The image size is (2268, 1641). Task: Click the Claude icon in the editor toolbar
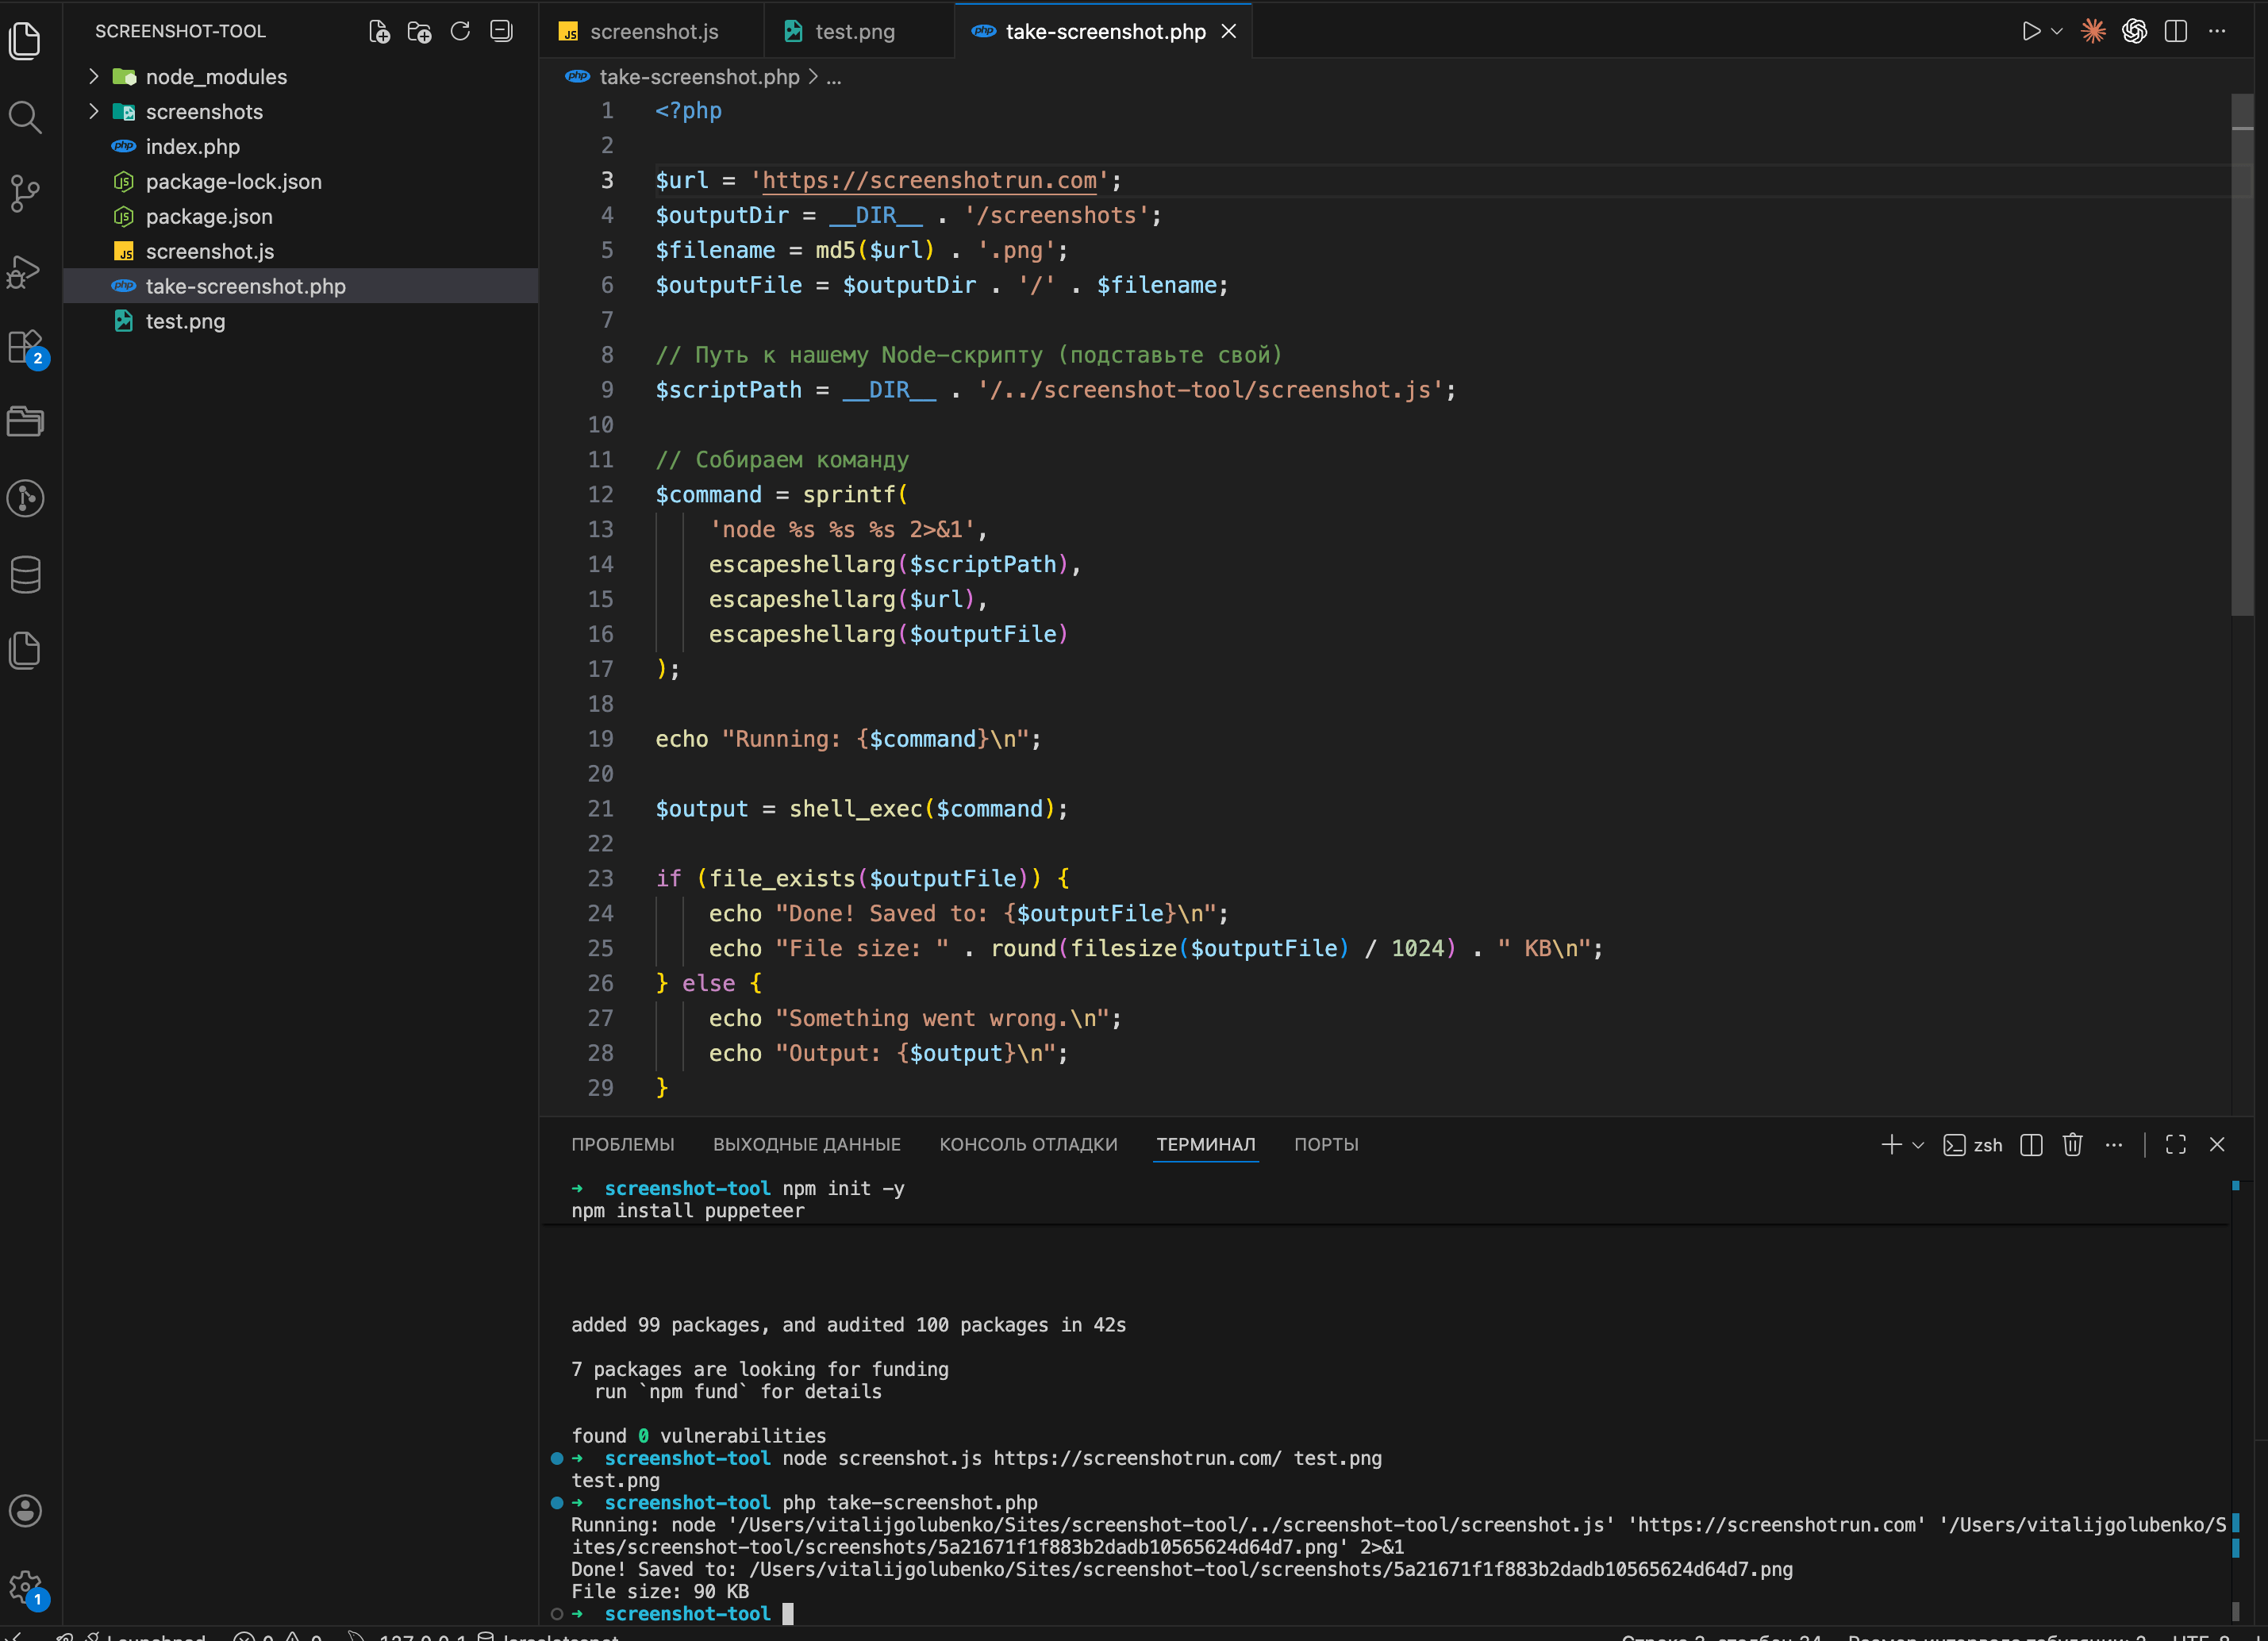pos(2093,31)
